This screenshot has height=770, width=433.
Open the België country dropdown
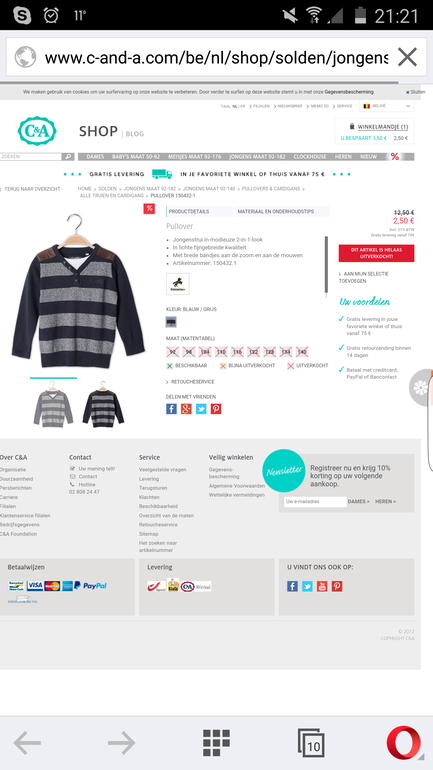pos(387,106)
